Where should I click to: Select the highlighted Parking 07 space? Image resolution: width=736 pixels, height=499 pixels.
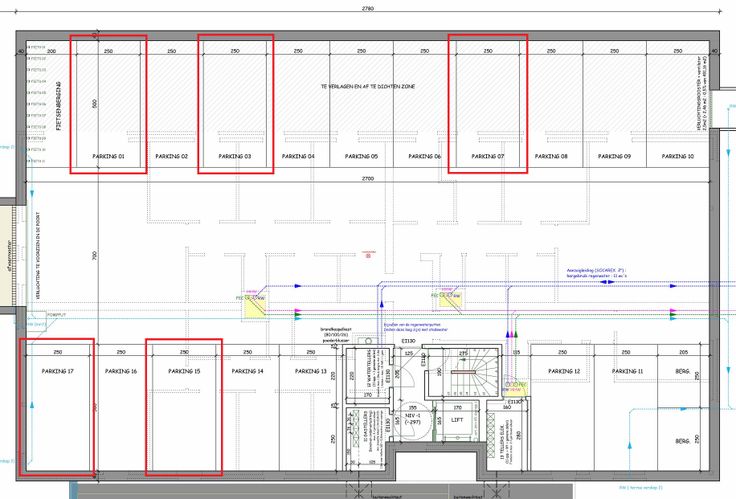487,104
